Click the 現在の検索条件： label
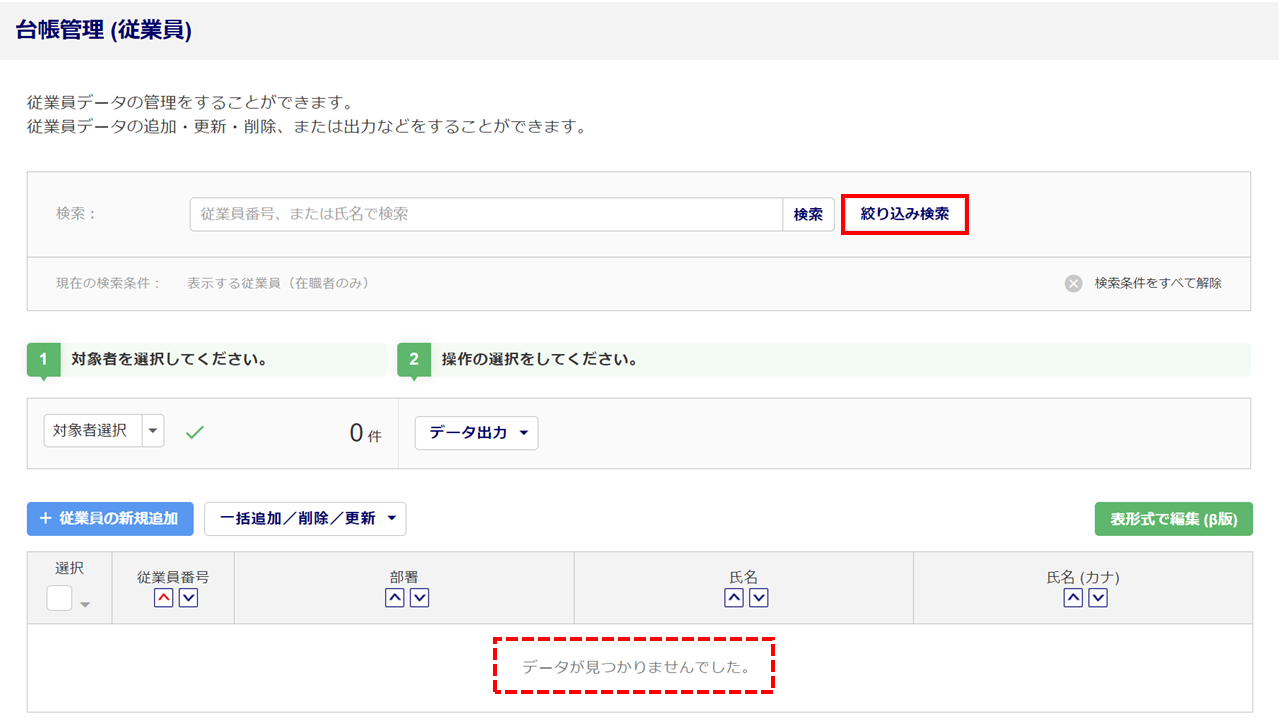1280x721 pixels. tap(109, 283)
